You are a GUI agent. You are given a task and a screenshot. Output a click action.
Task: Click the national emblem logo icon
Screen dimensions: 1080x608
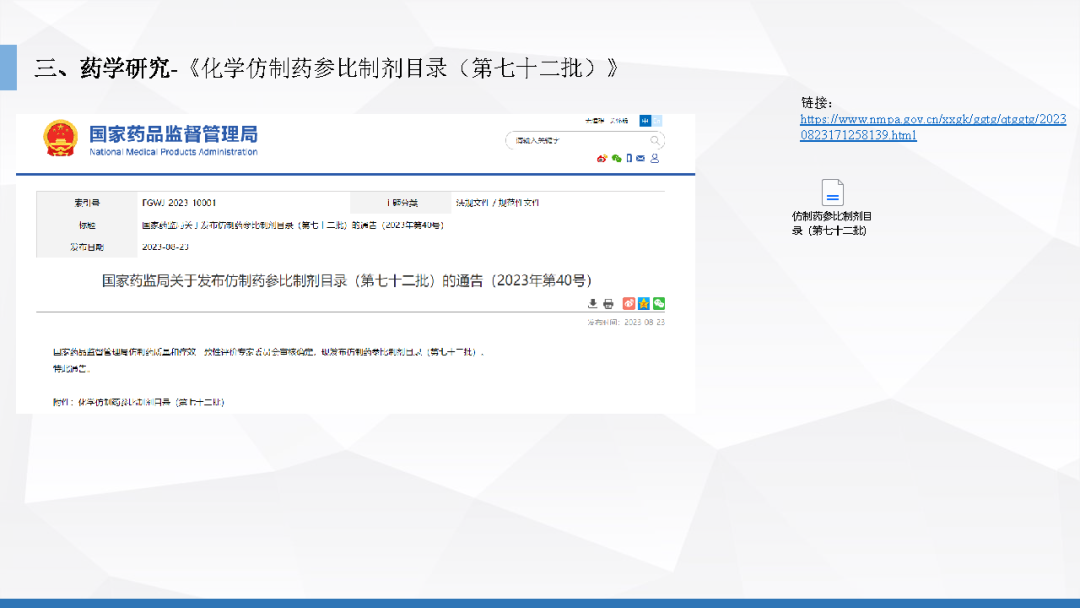click(x=60, y=138)
